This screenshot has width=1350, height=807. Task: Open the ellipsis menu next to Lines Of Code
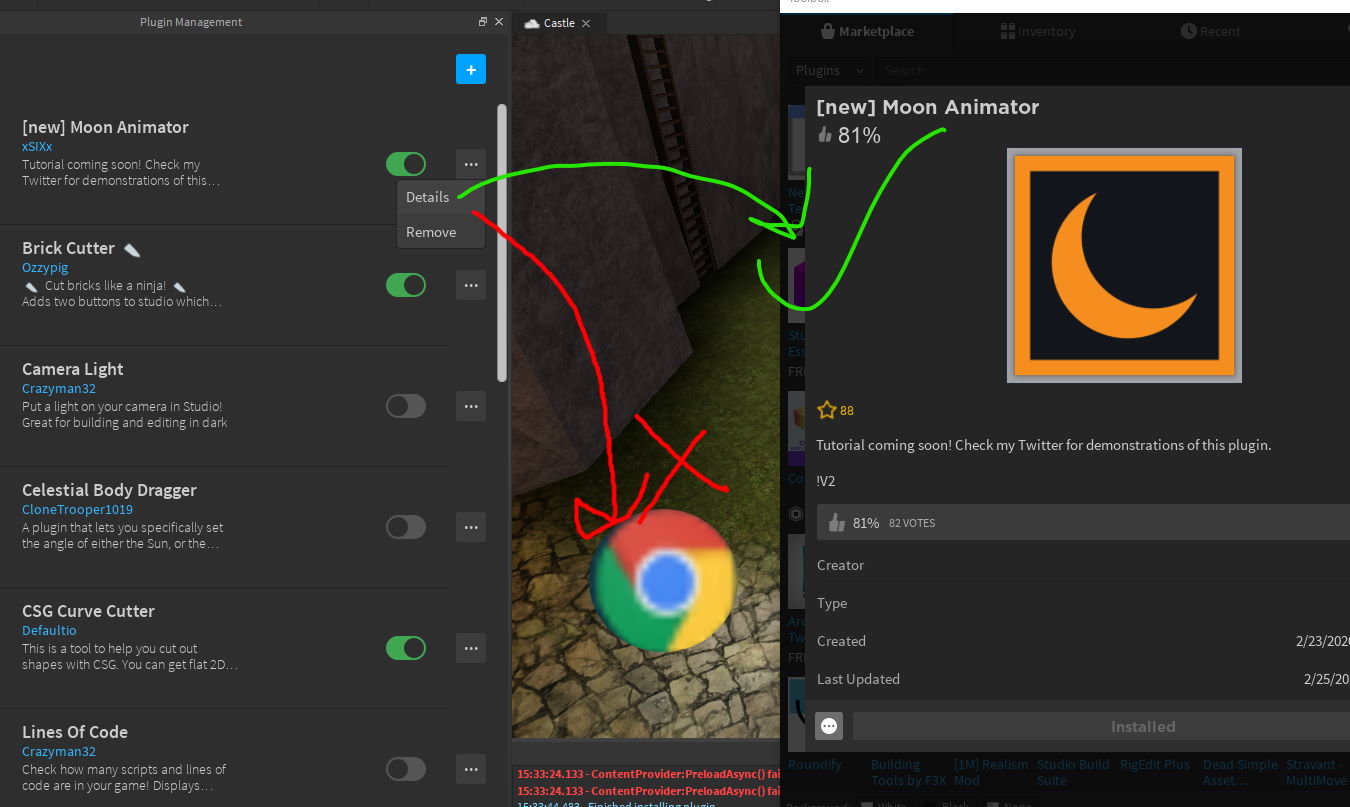coord(470,769)
